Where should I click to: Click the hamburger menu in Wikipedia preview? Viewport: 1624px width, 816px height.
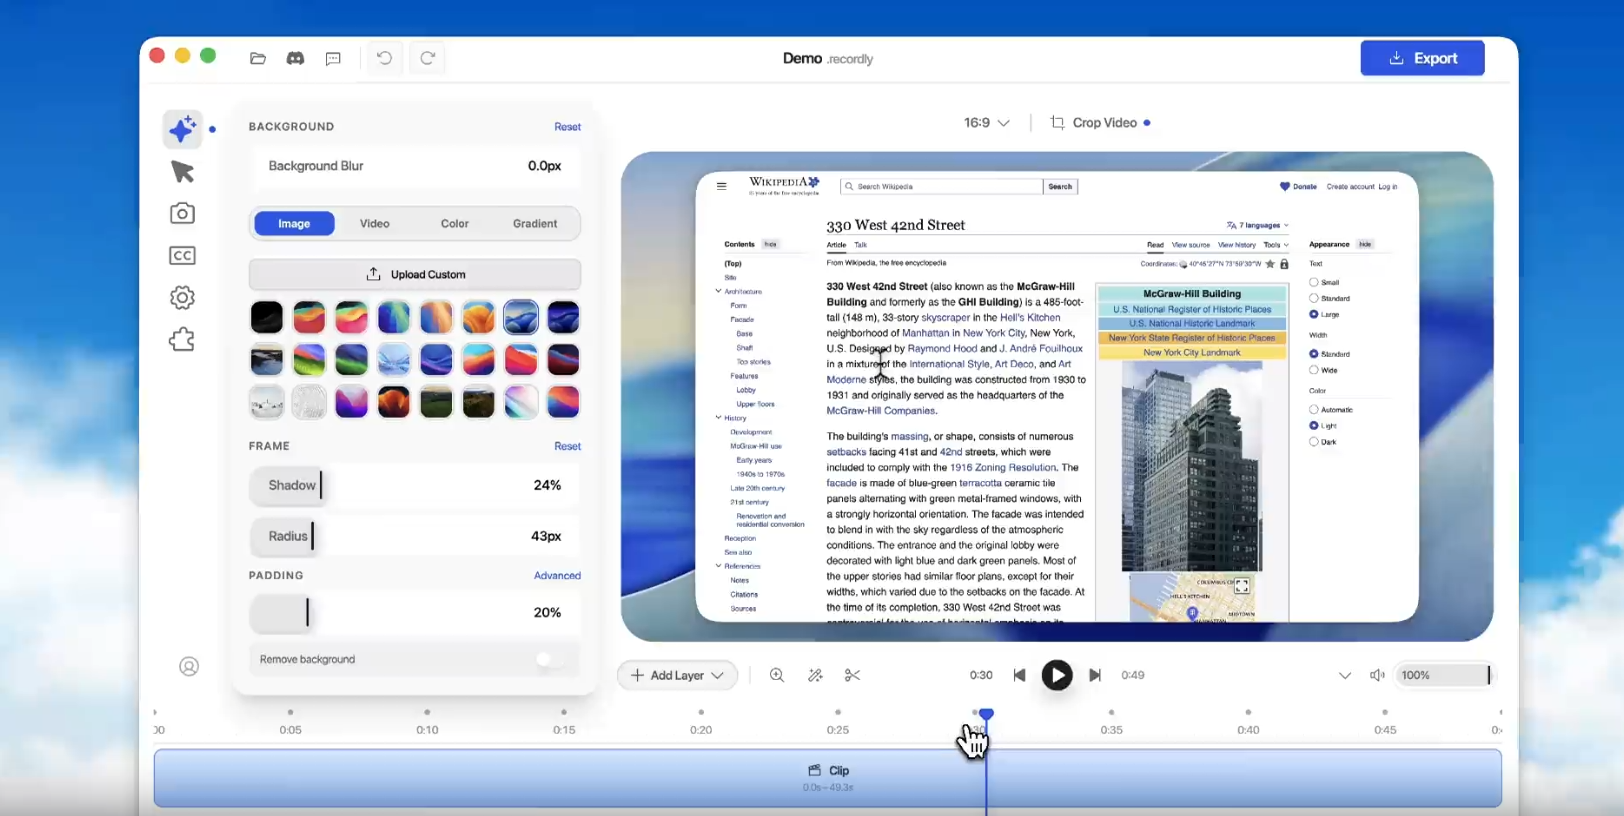[722, 186]
